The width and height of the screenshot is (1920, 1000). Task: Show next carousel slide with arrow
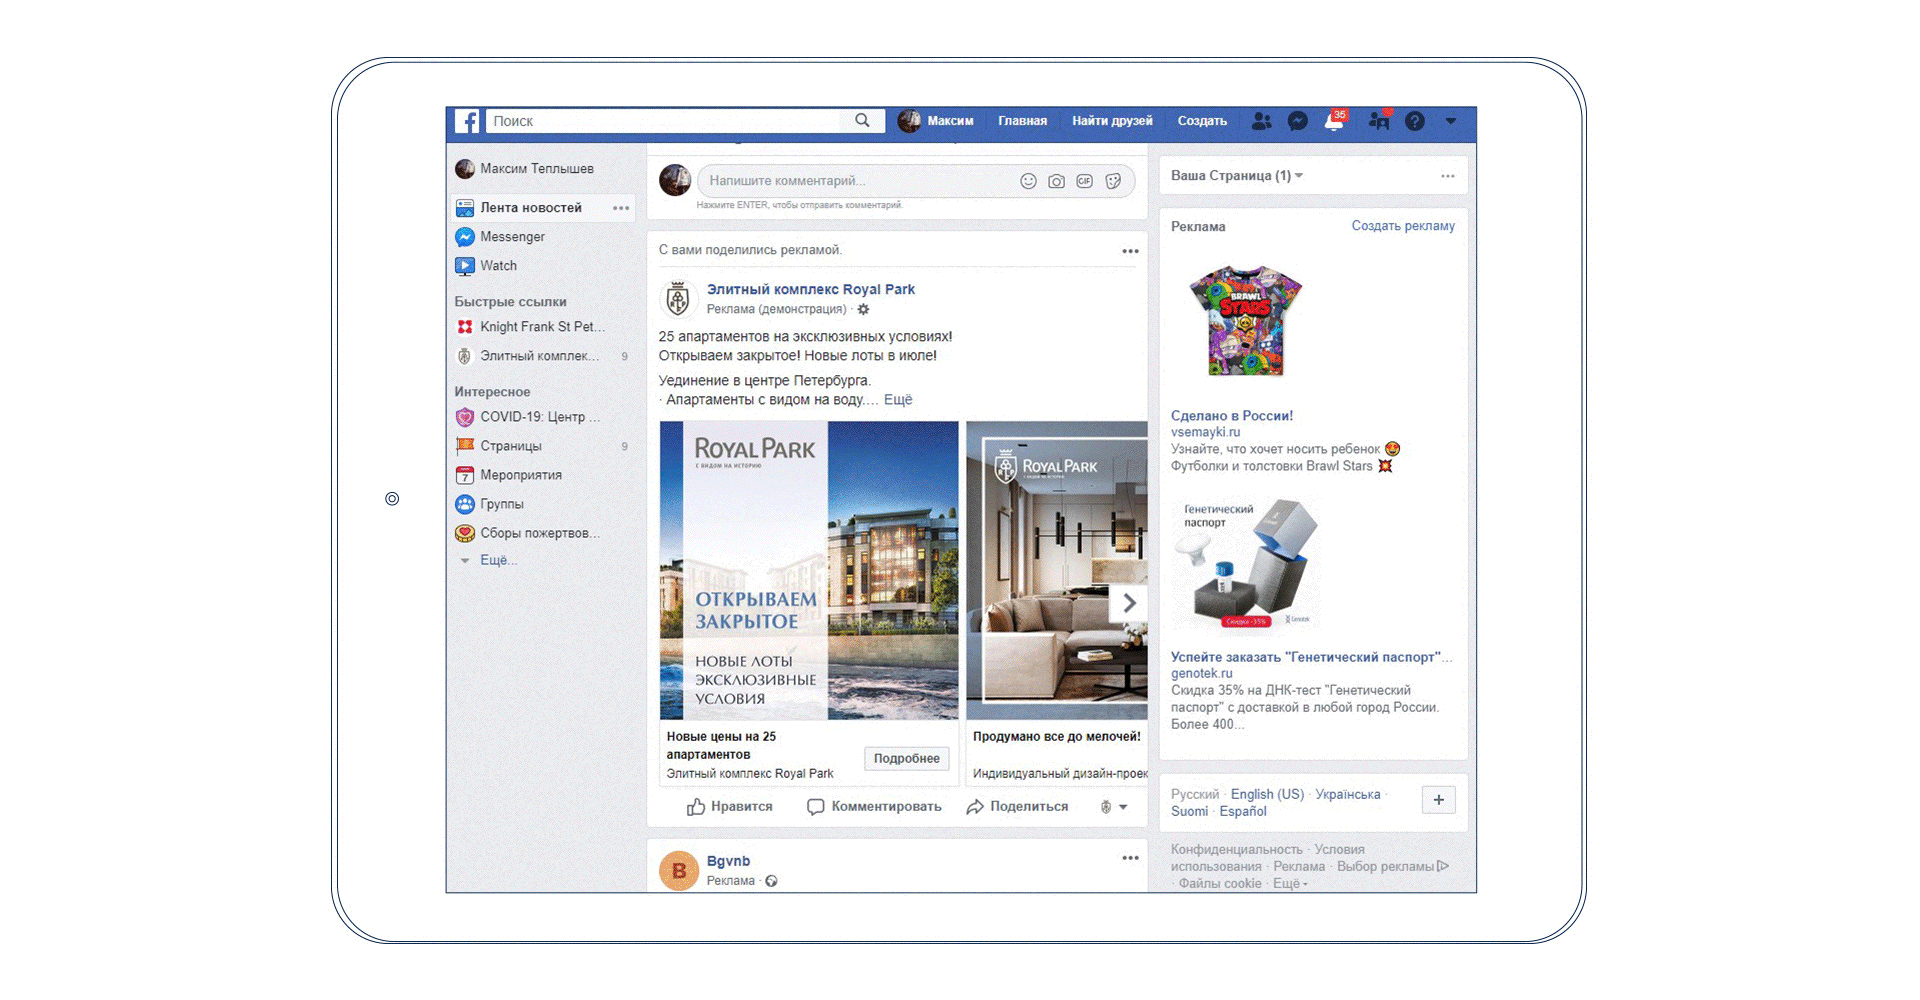1128,603
